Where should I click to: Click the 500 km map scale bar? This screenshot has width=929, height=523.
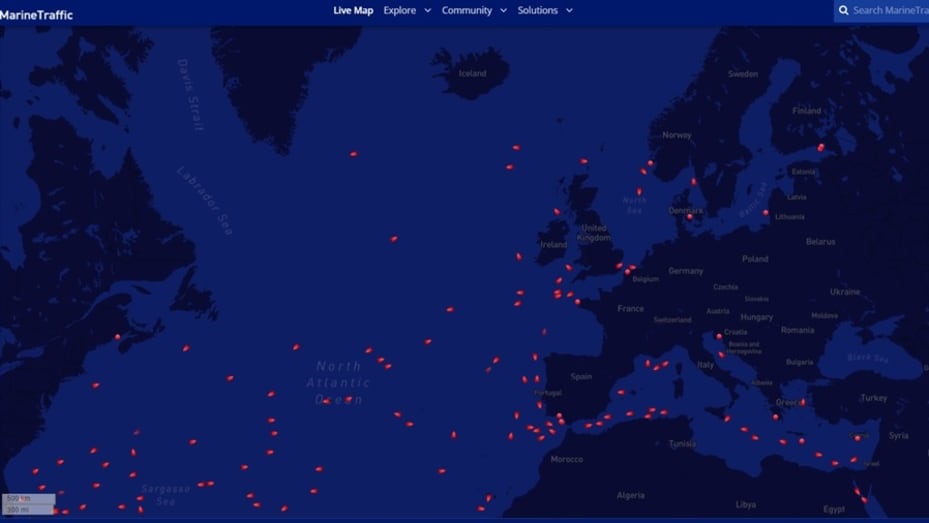click(x=28, y=498)
